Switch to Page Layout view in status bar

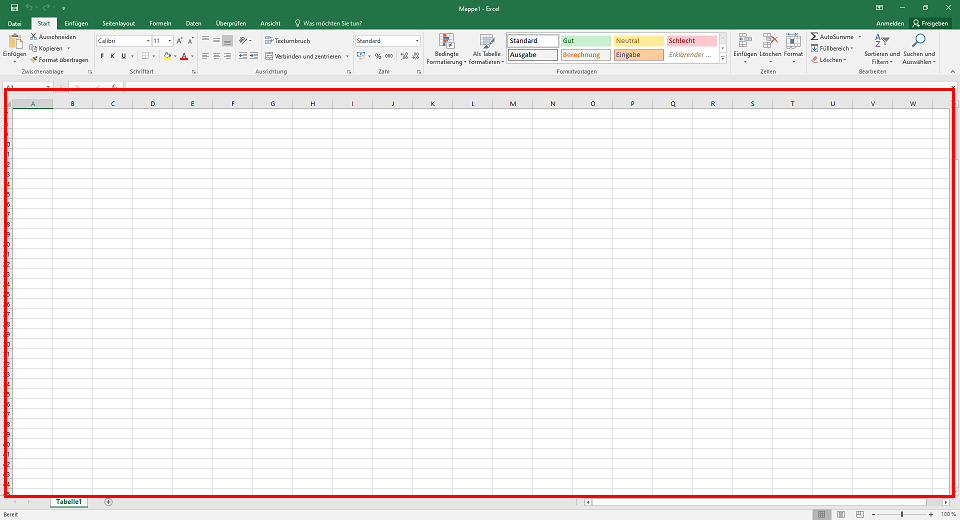click(x=841, y=514)
